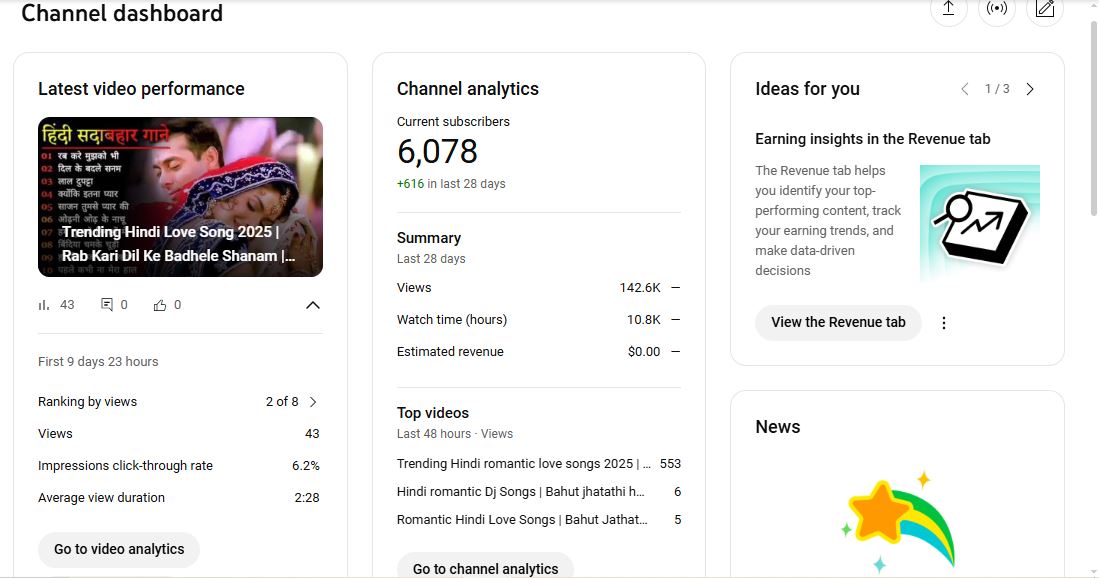Click the Revenue tab illustration image

(x=979, y=222)
